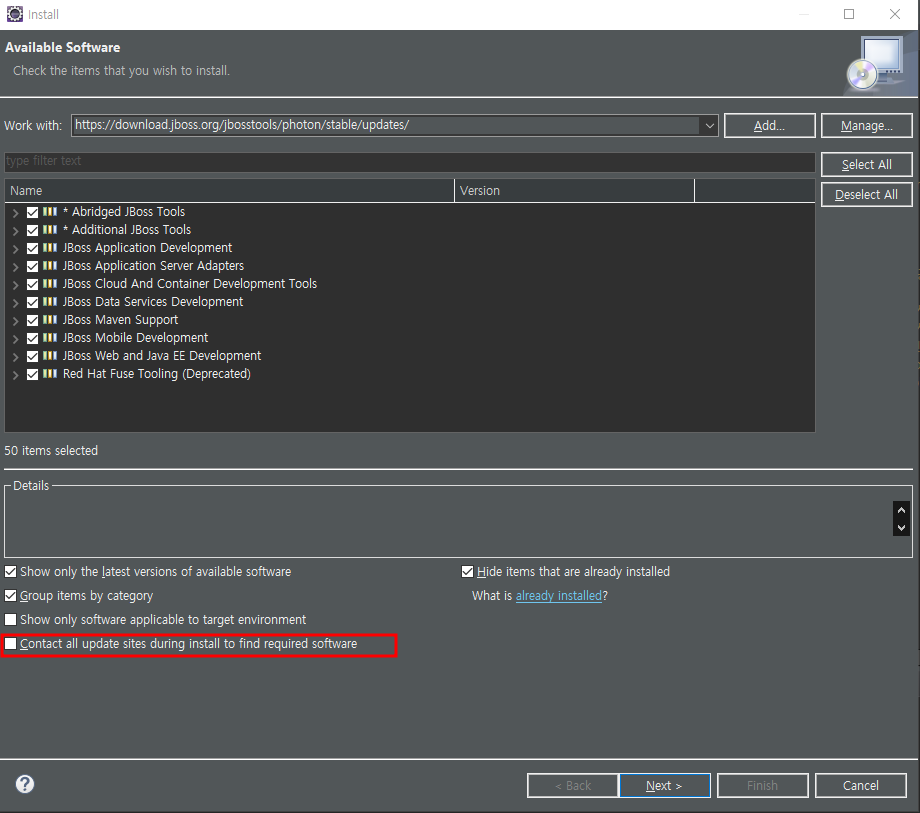The height and width of the screenshot is (813, 920).
Task: Select Red Hat Fuse Tooling (Deprecated) row text
Action: [157, 374]
